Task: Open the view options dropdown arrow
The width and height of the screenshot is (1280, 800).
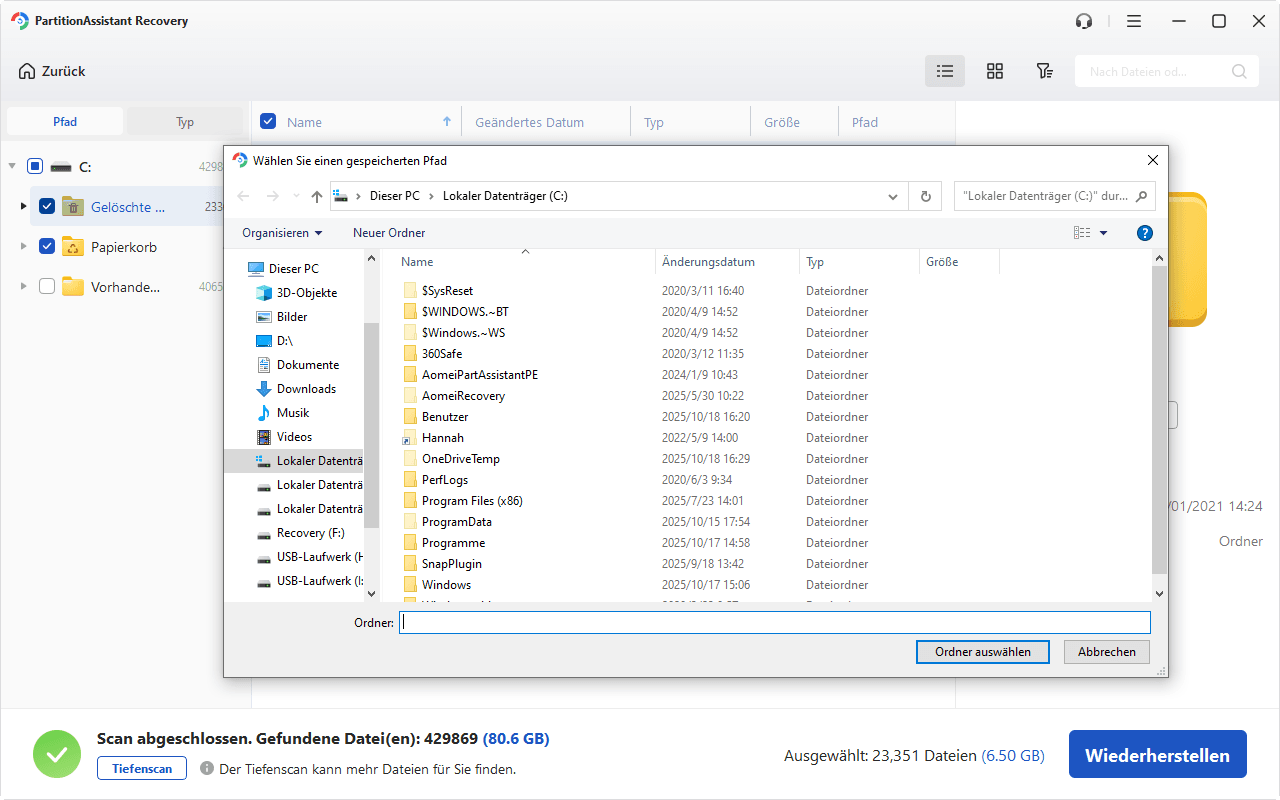Action: click(x=1104, y=233)
